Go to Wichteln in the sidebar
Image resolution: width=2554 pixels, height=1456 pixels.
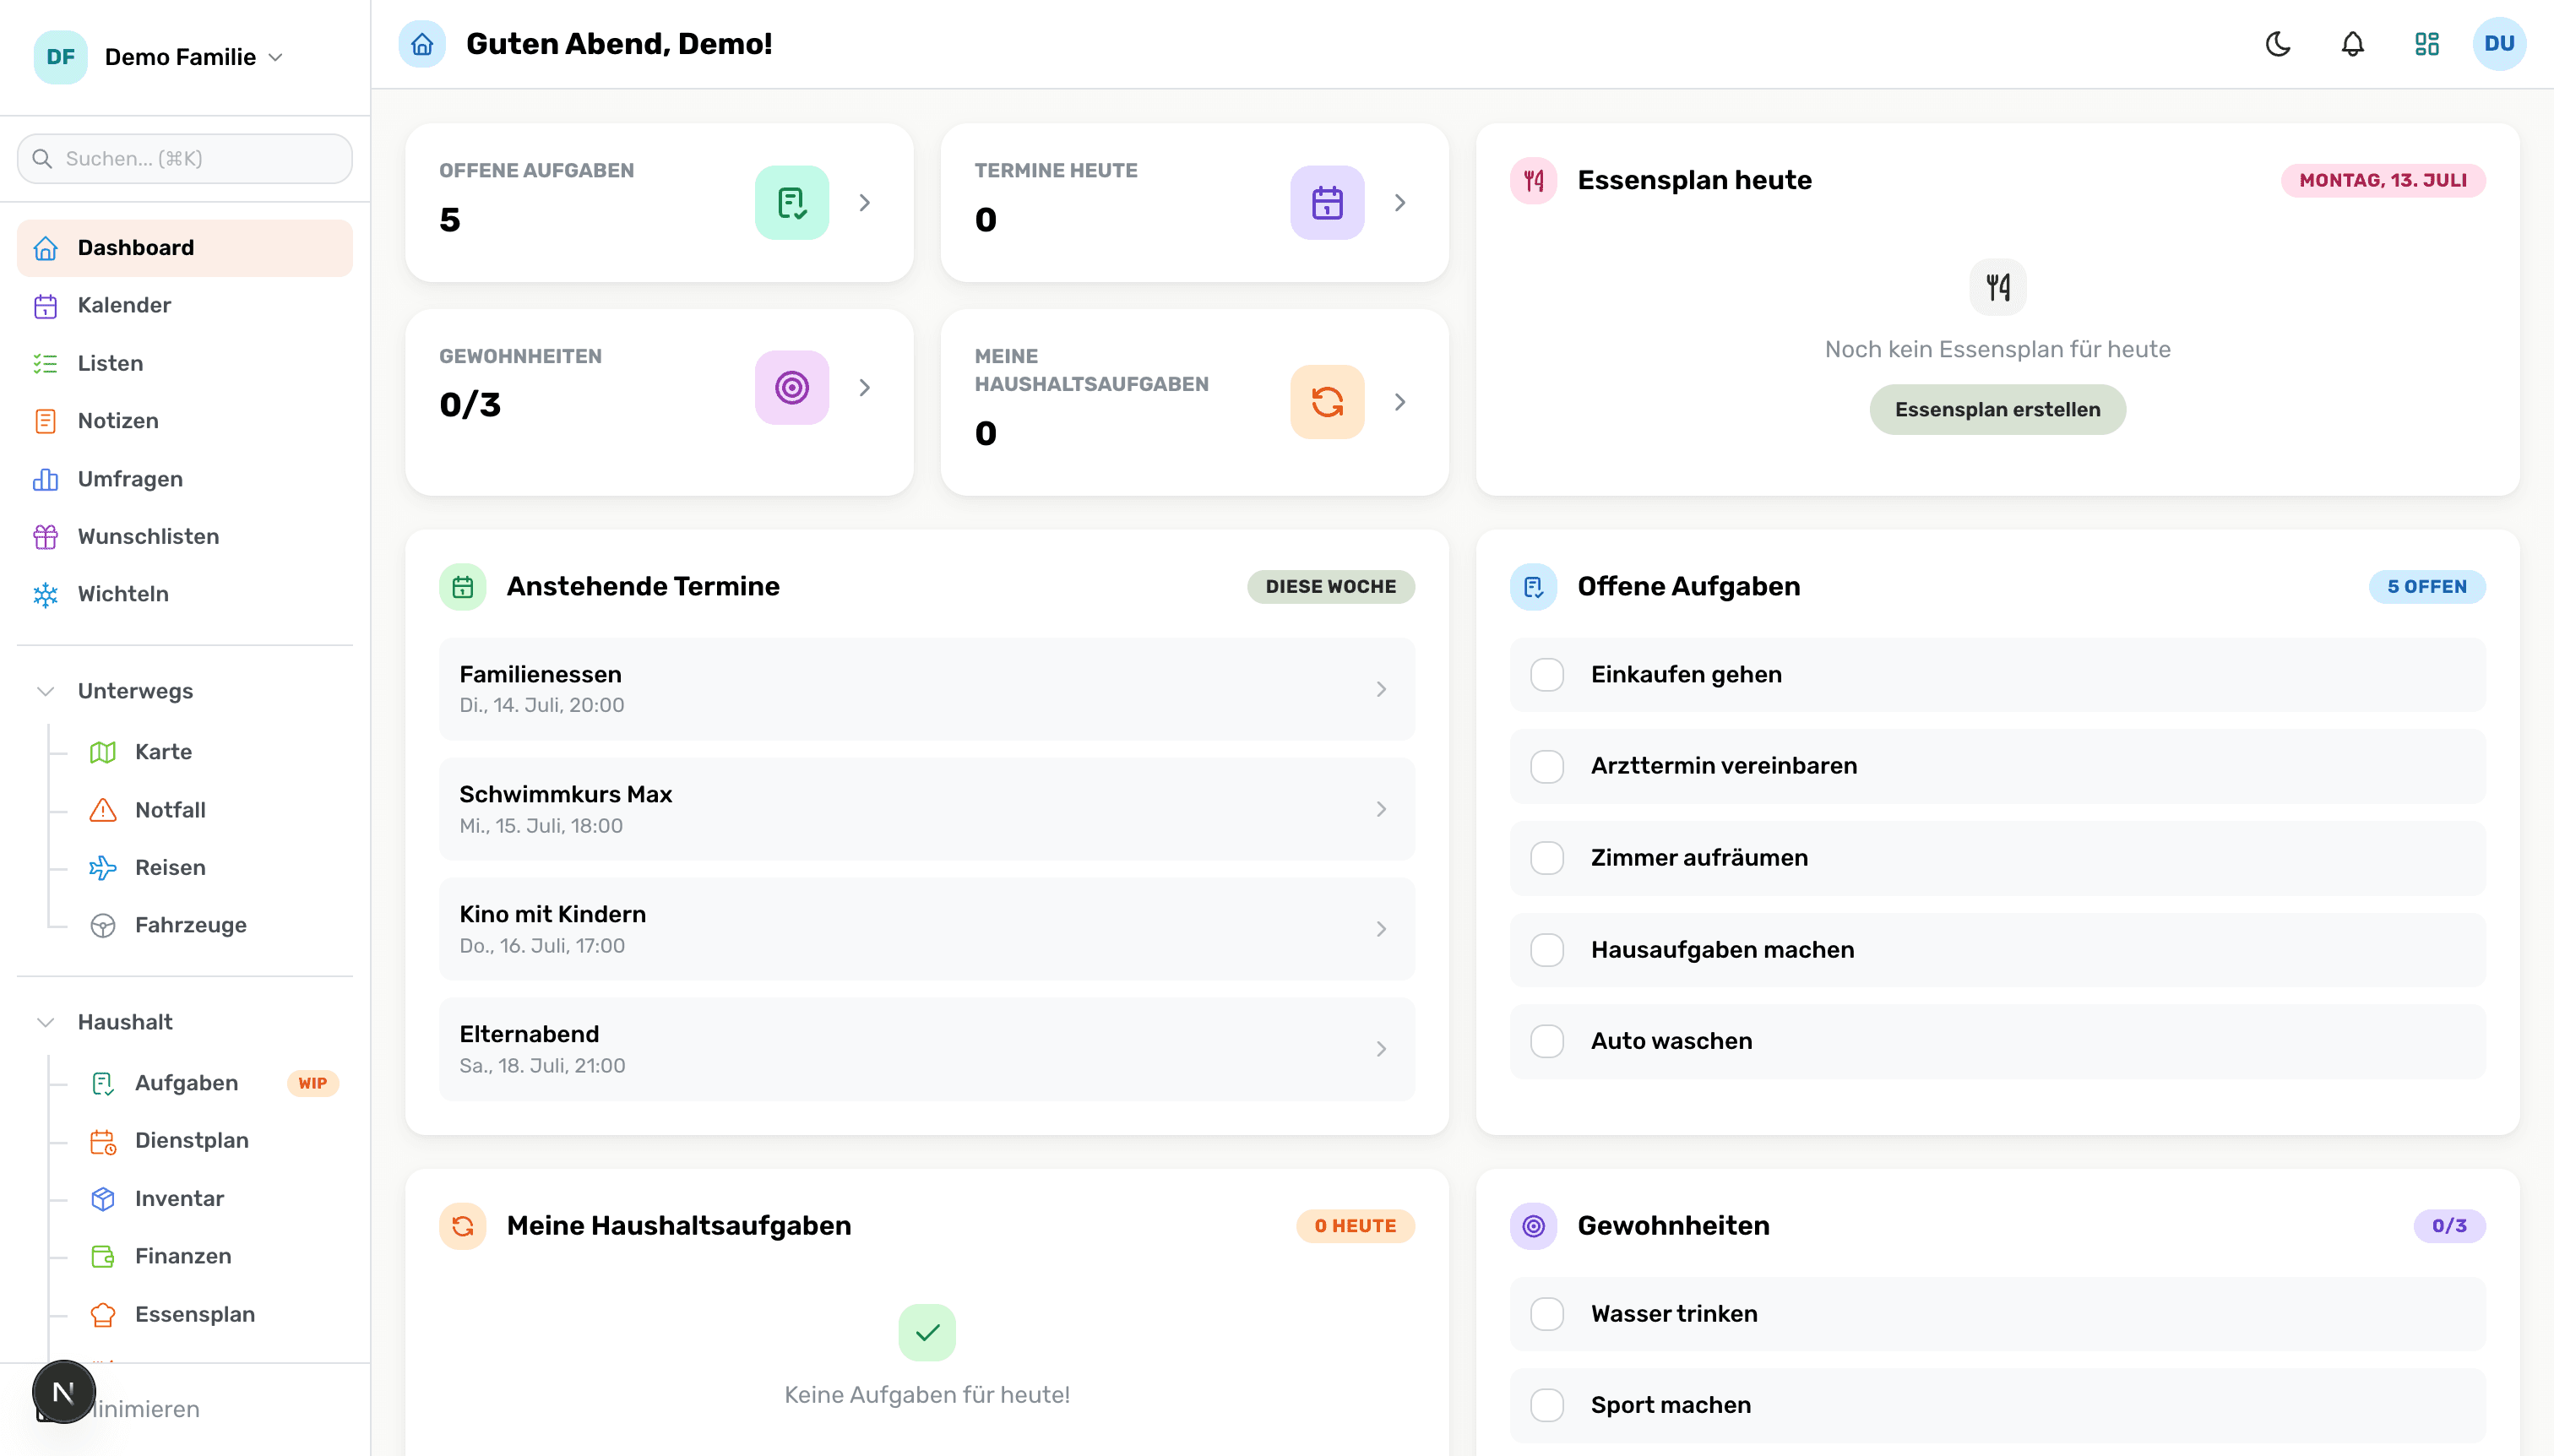click(x=185, y=594)
